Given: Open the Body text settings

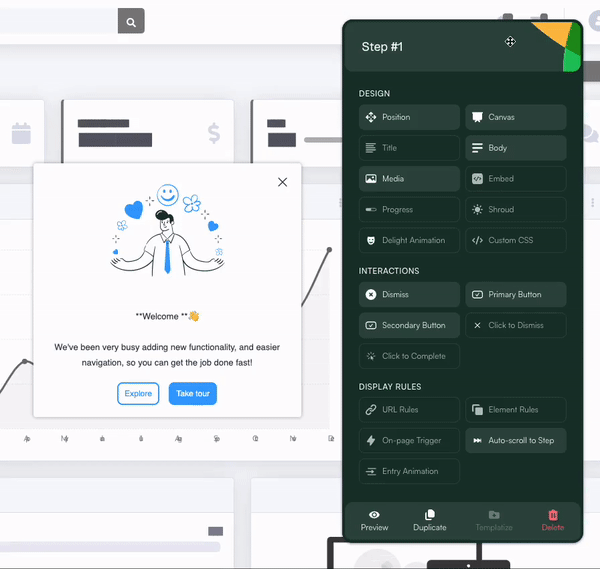Looking at the screenshot, I should coord(515,148).
